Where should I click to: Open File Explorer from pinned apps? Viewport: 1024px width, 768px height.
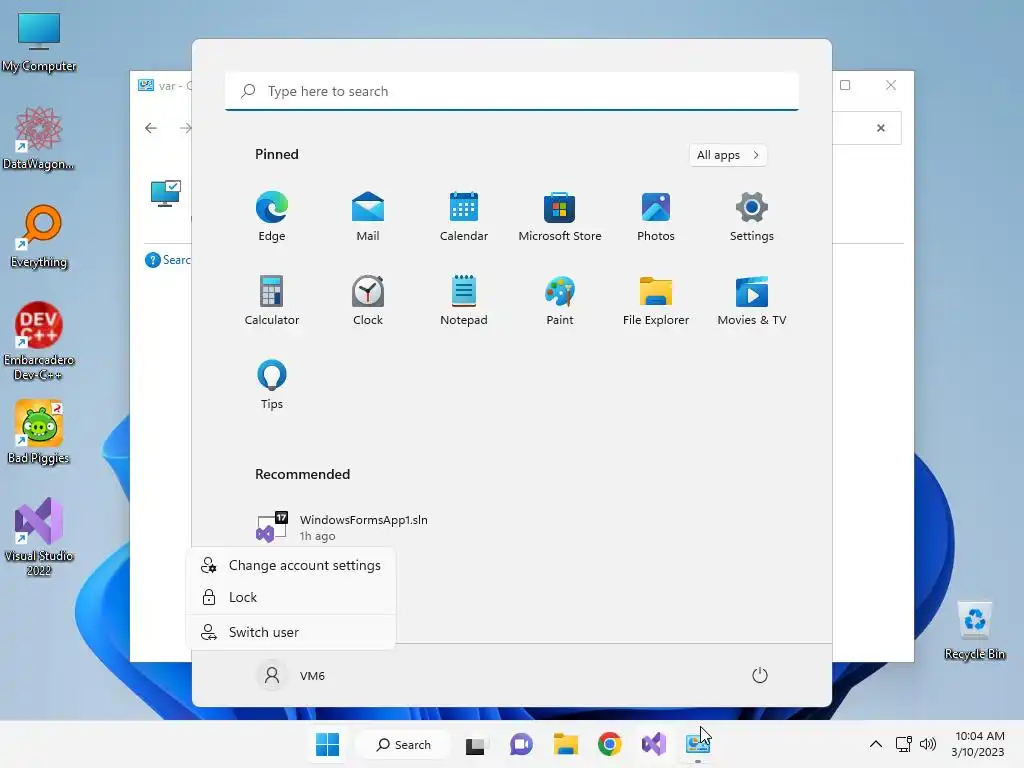point(656,300)
